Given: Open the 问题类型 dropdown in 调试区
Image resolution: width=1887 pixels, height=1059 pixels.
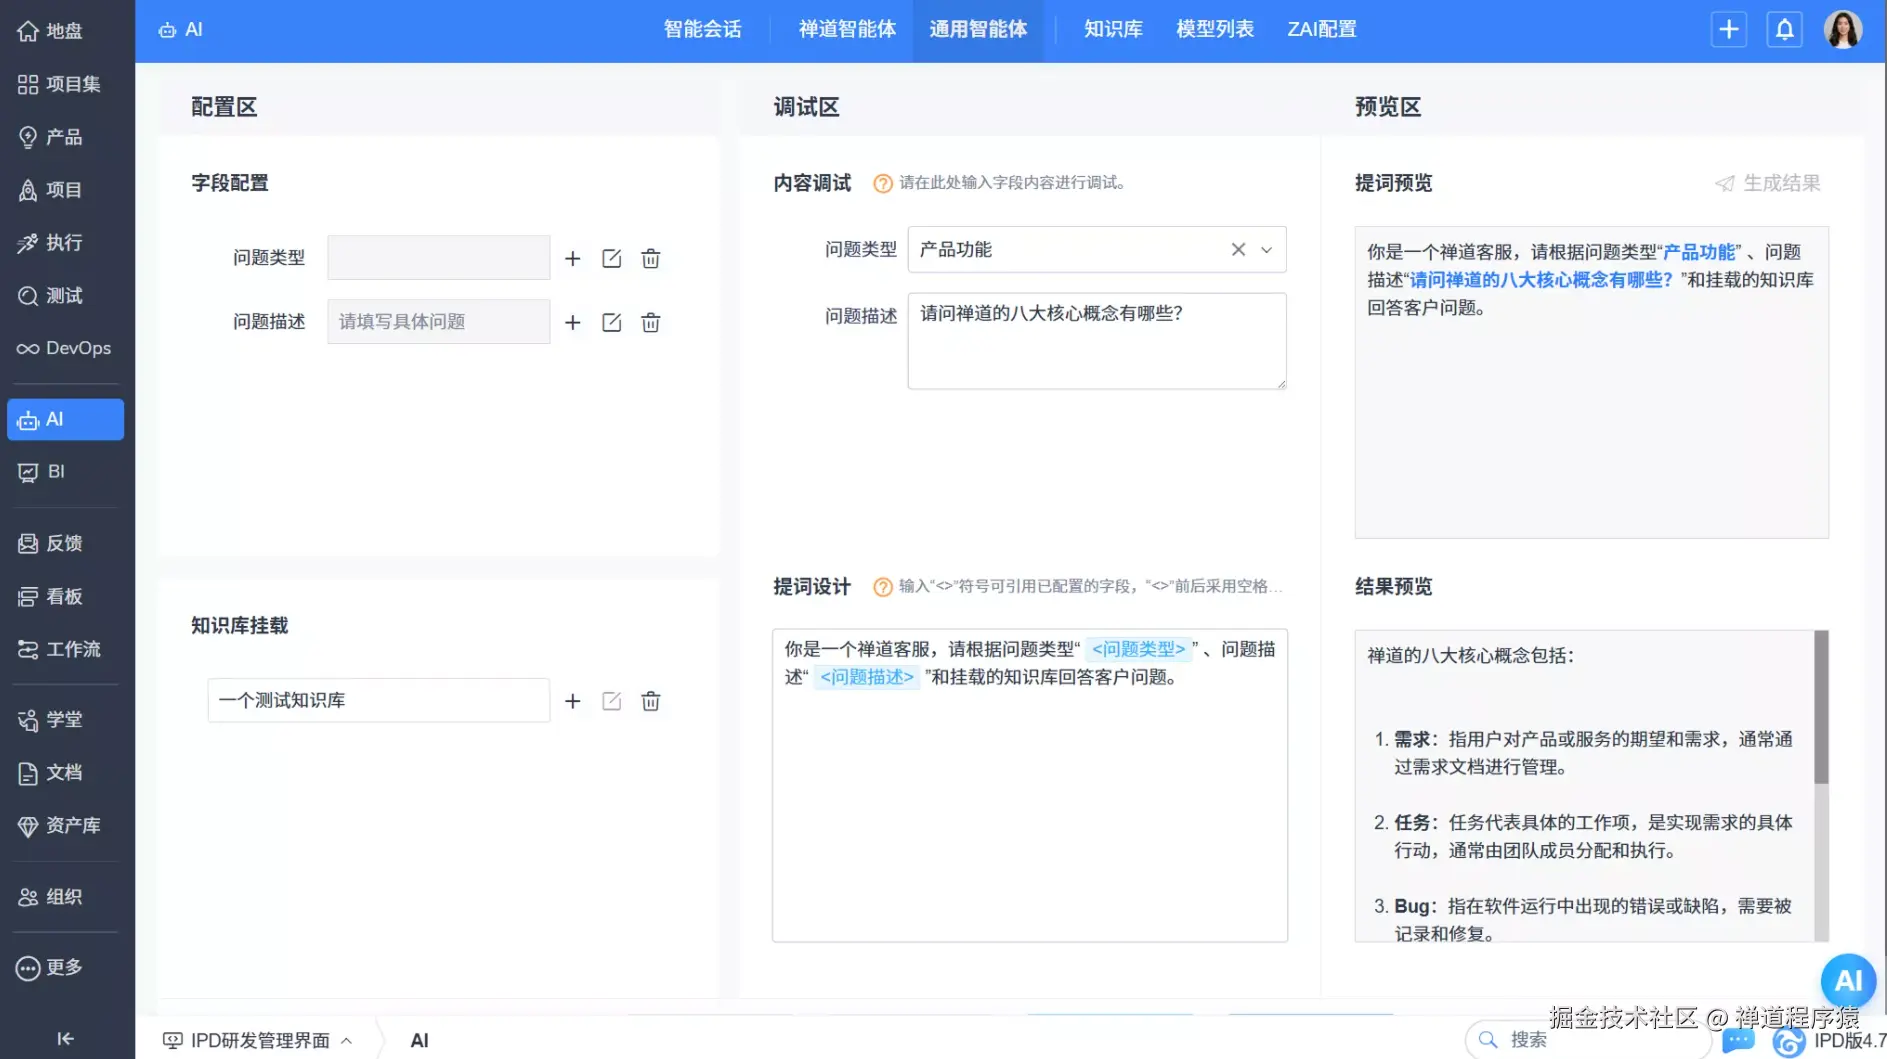Looking at the screenshot, I should point(1266,249).
